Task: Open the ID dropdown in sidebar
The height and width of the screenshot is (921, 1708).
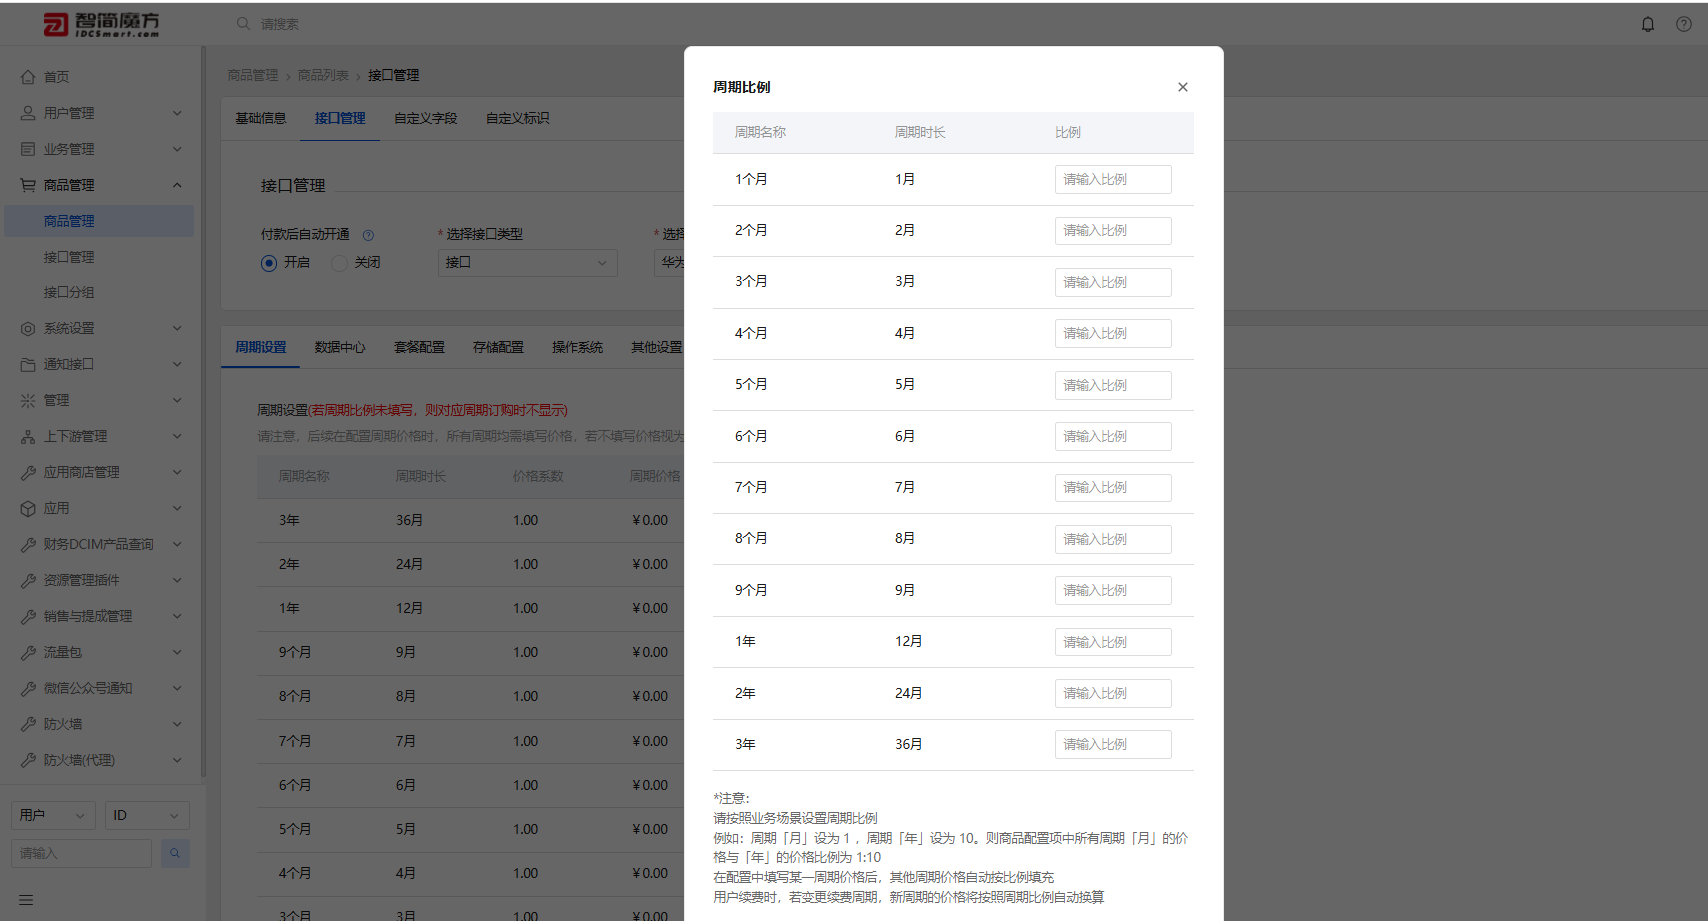Action: tap(147, 815)
